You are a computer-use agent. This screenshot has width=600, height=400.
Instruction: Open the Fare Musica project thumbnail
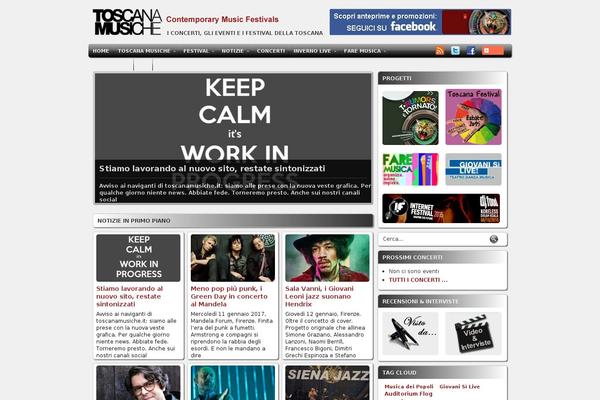pos(410,169)
